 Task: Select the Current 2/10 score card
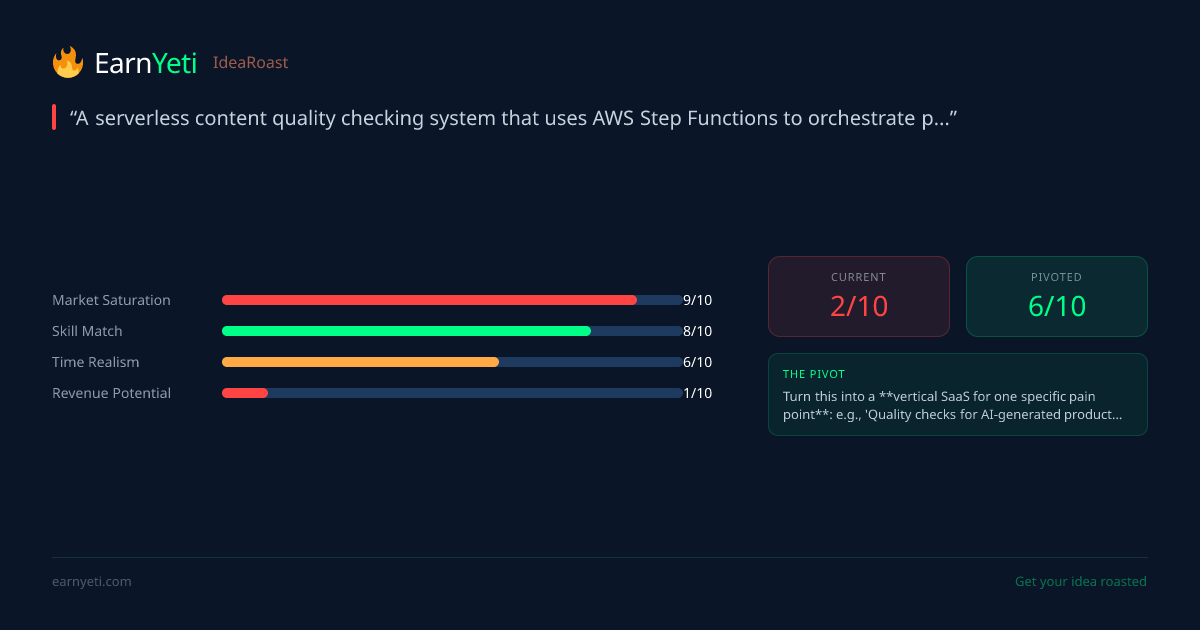pos(858,296)
